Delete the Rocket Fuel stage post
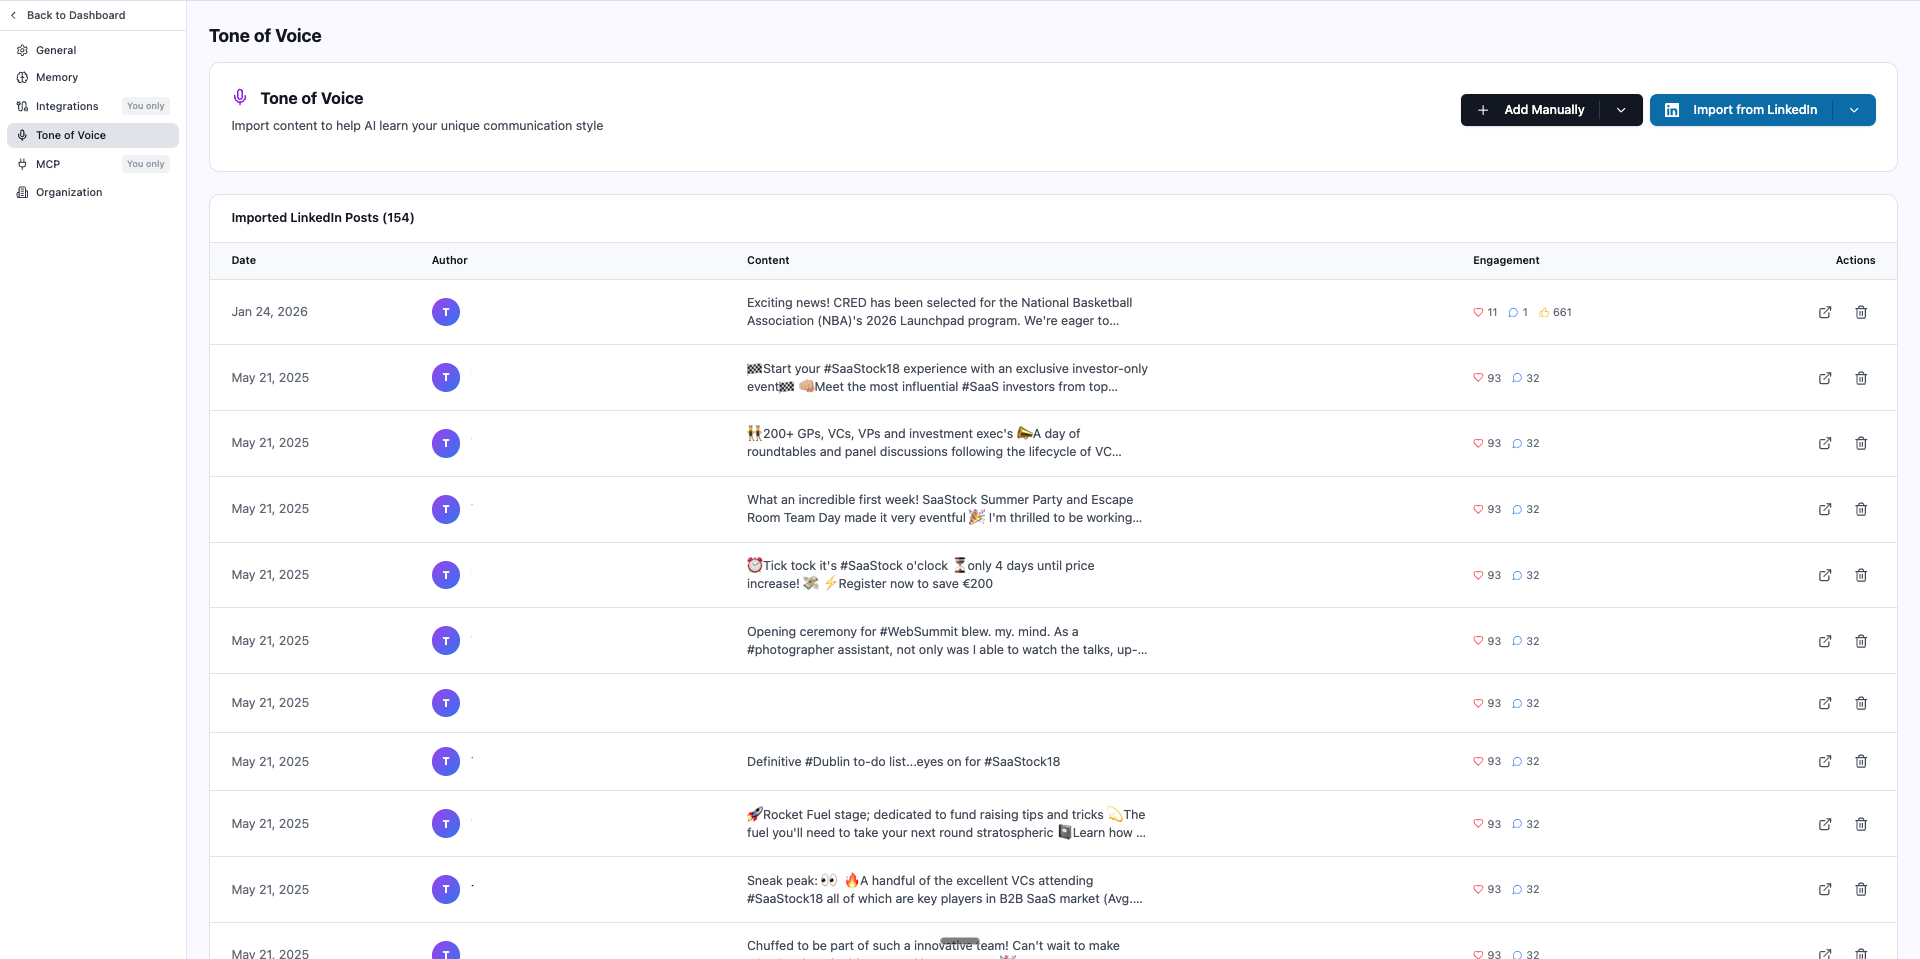This screenshot has width=1920, height=959. pyautogui.click(x=1861, y=824)
